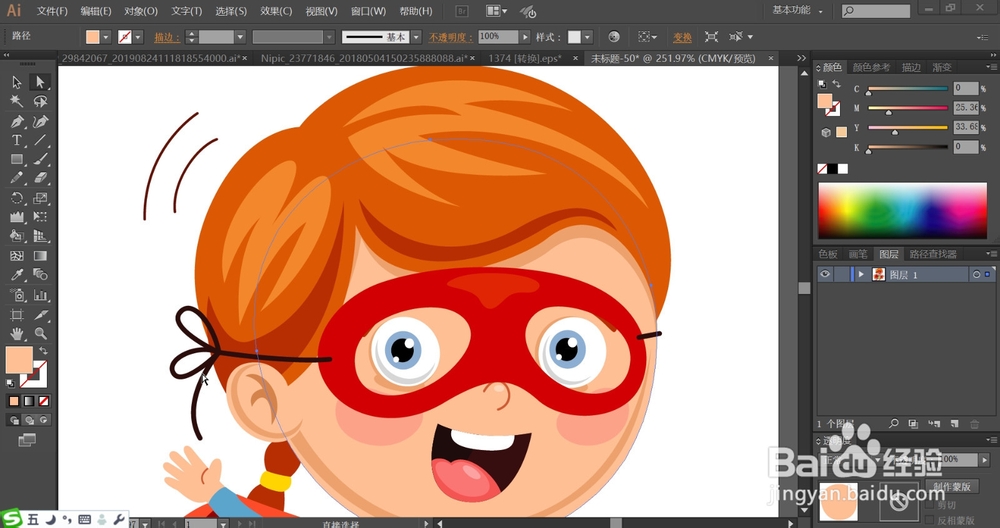Open fill color dropdown in control bar
This screenshot has height=528, width=1000.
click(x=106, y=37)
